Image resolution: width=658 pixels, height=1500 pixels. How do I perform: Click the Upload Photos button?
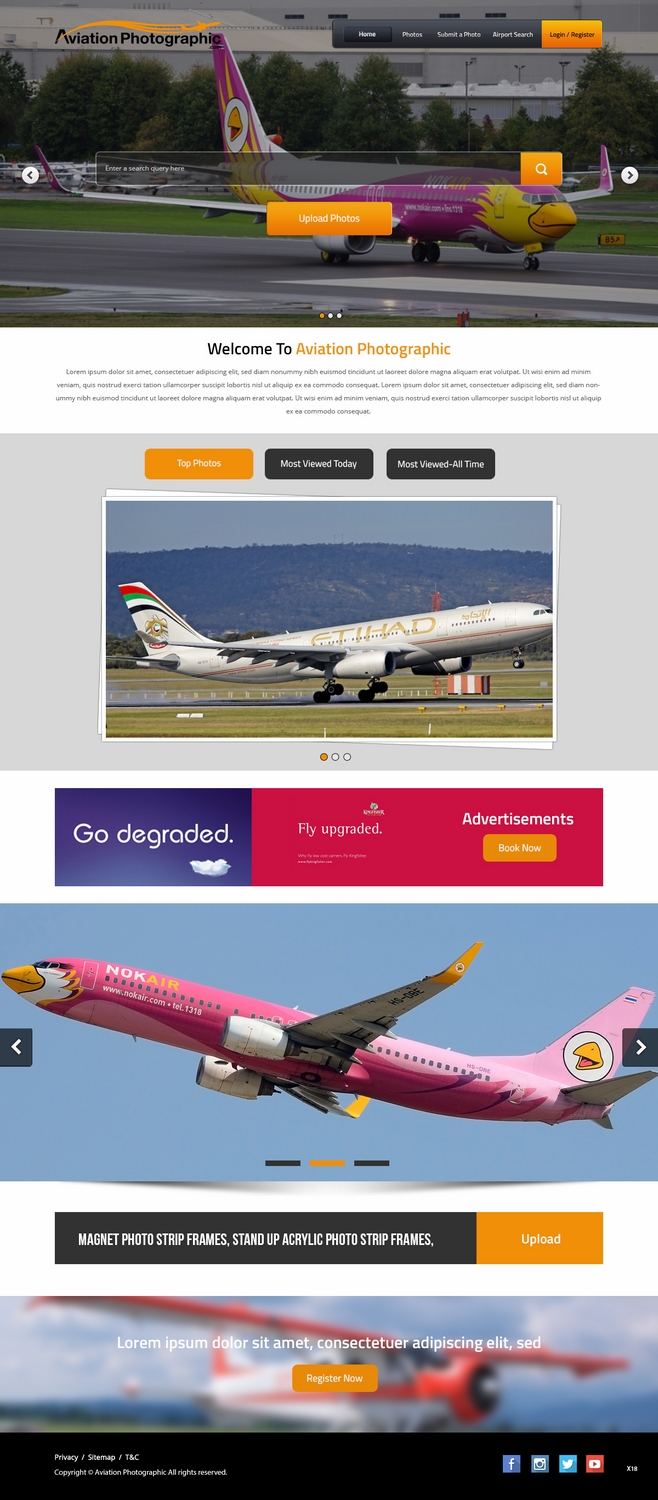(329, 218)
